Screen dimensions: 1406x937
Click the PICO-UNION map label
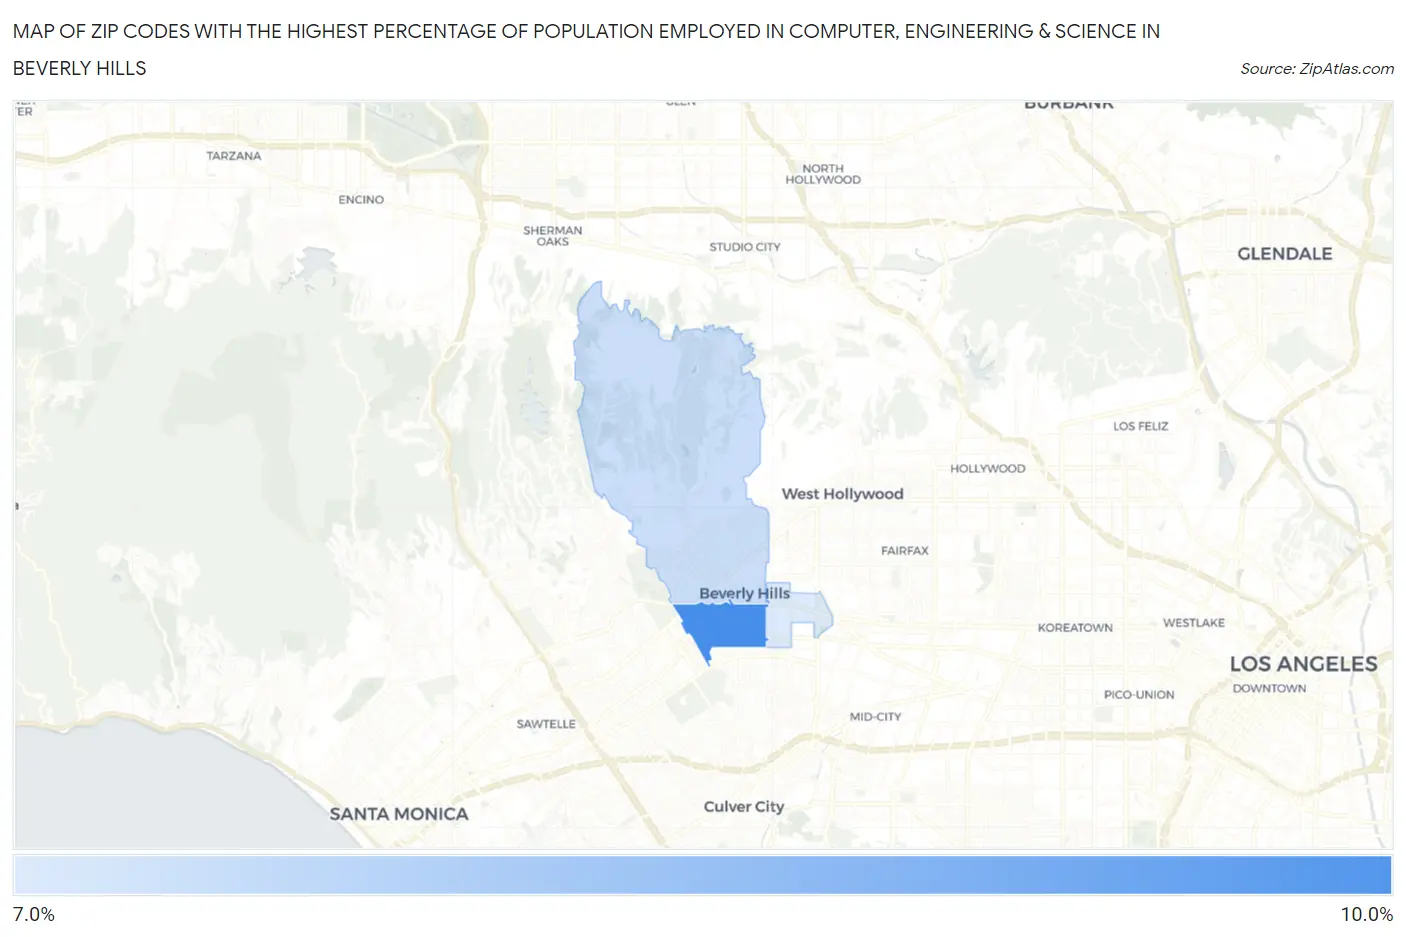(1139, 695)
